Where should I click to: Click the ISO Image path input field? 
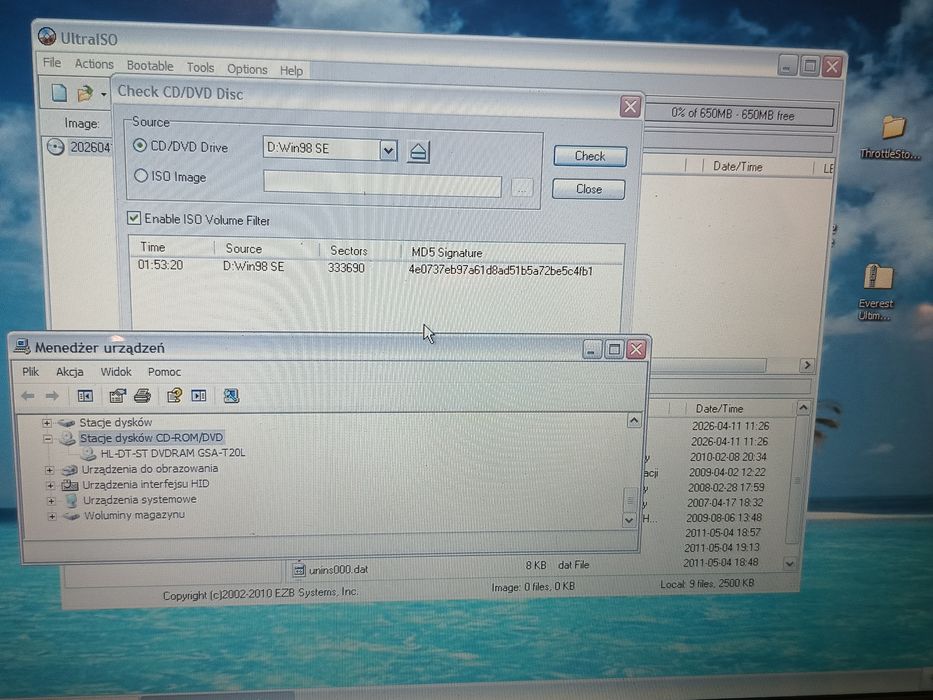[383, 185]
